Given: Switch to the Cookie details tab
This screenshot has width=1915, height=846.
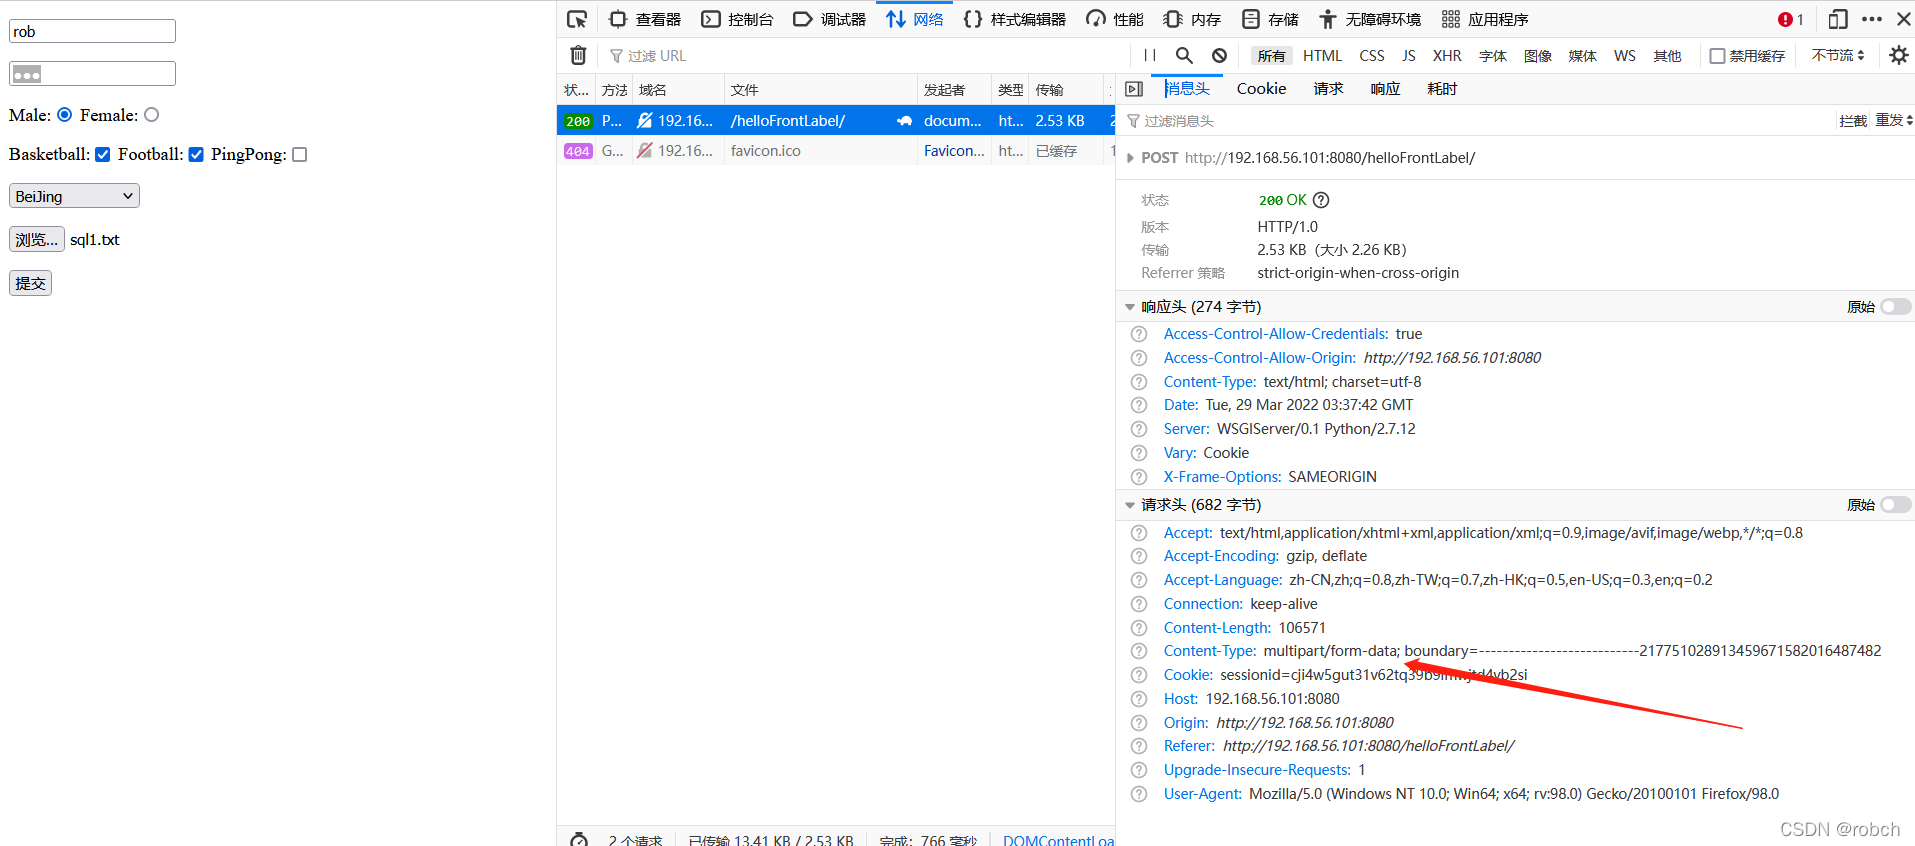Looking at the screenshot, I should [1261, 89].
